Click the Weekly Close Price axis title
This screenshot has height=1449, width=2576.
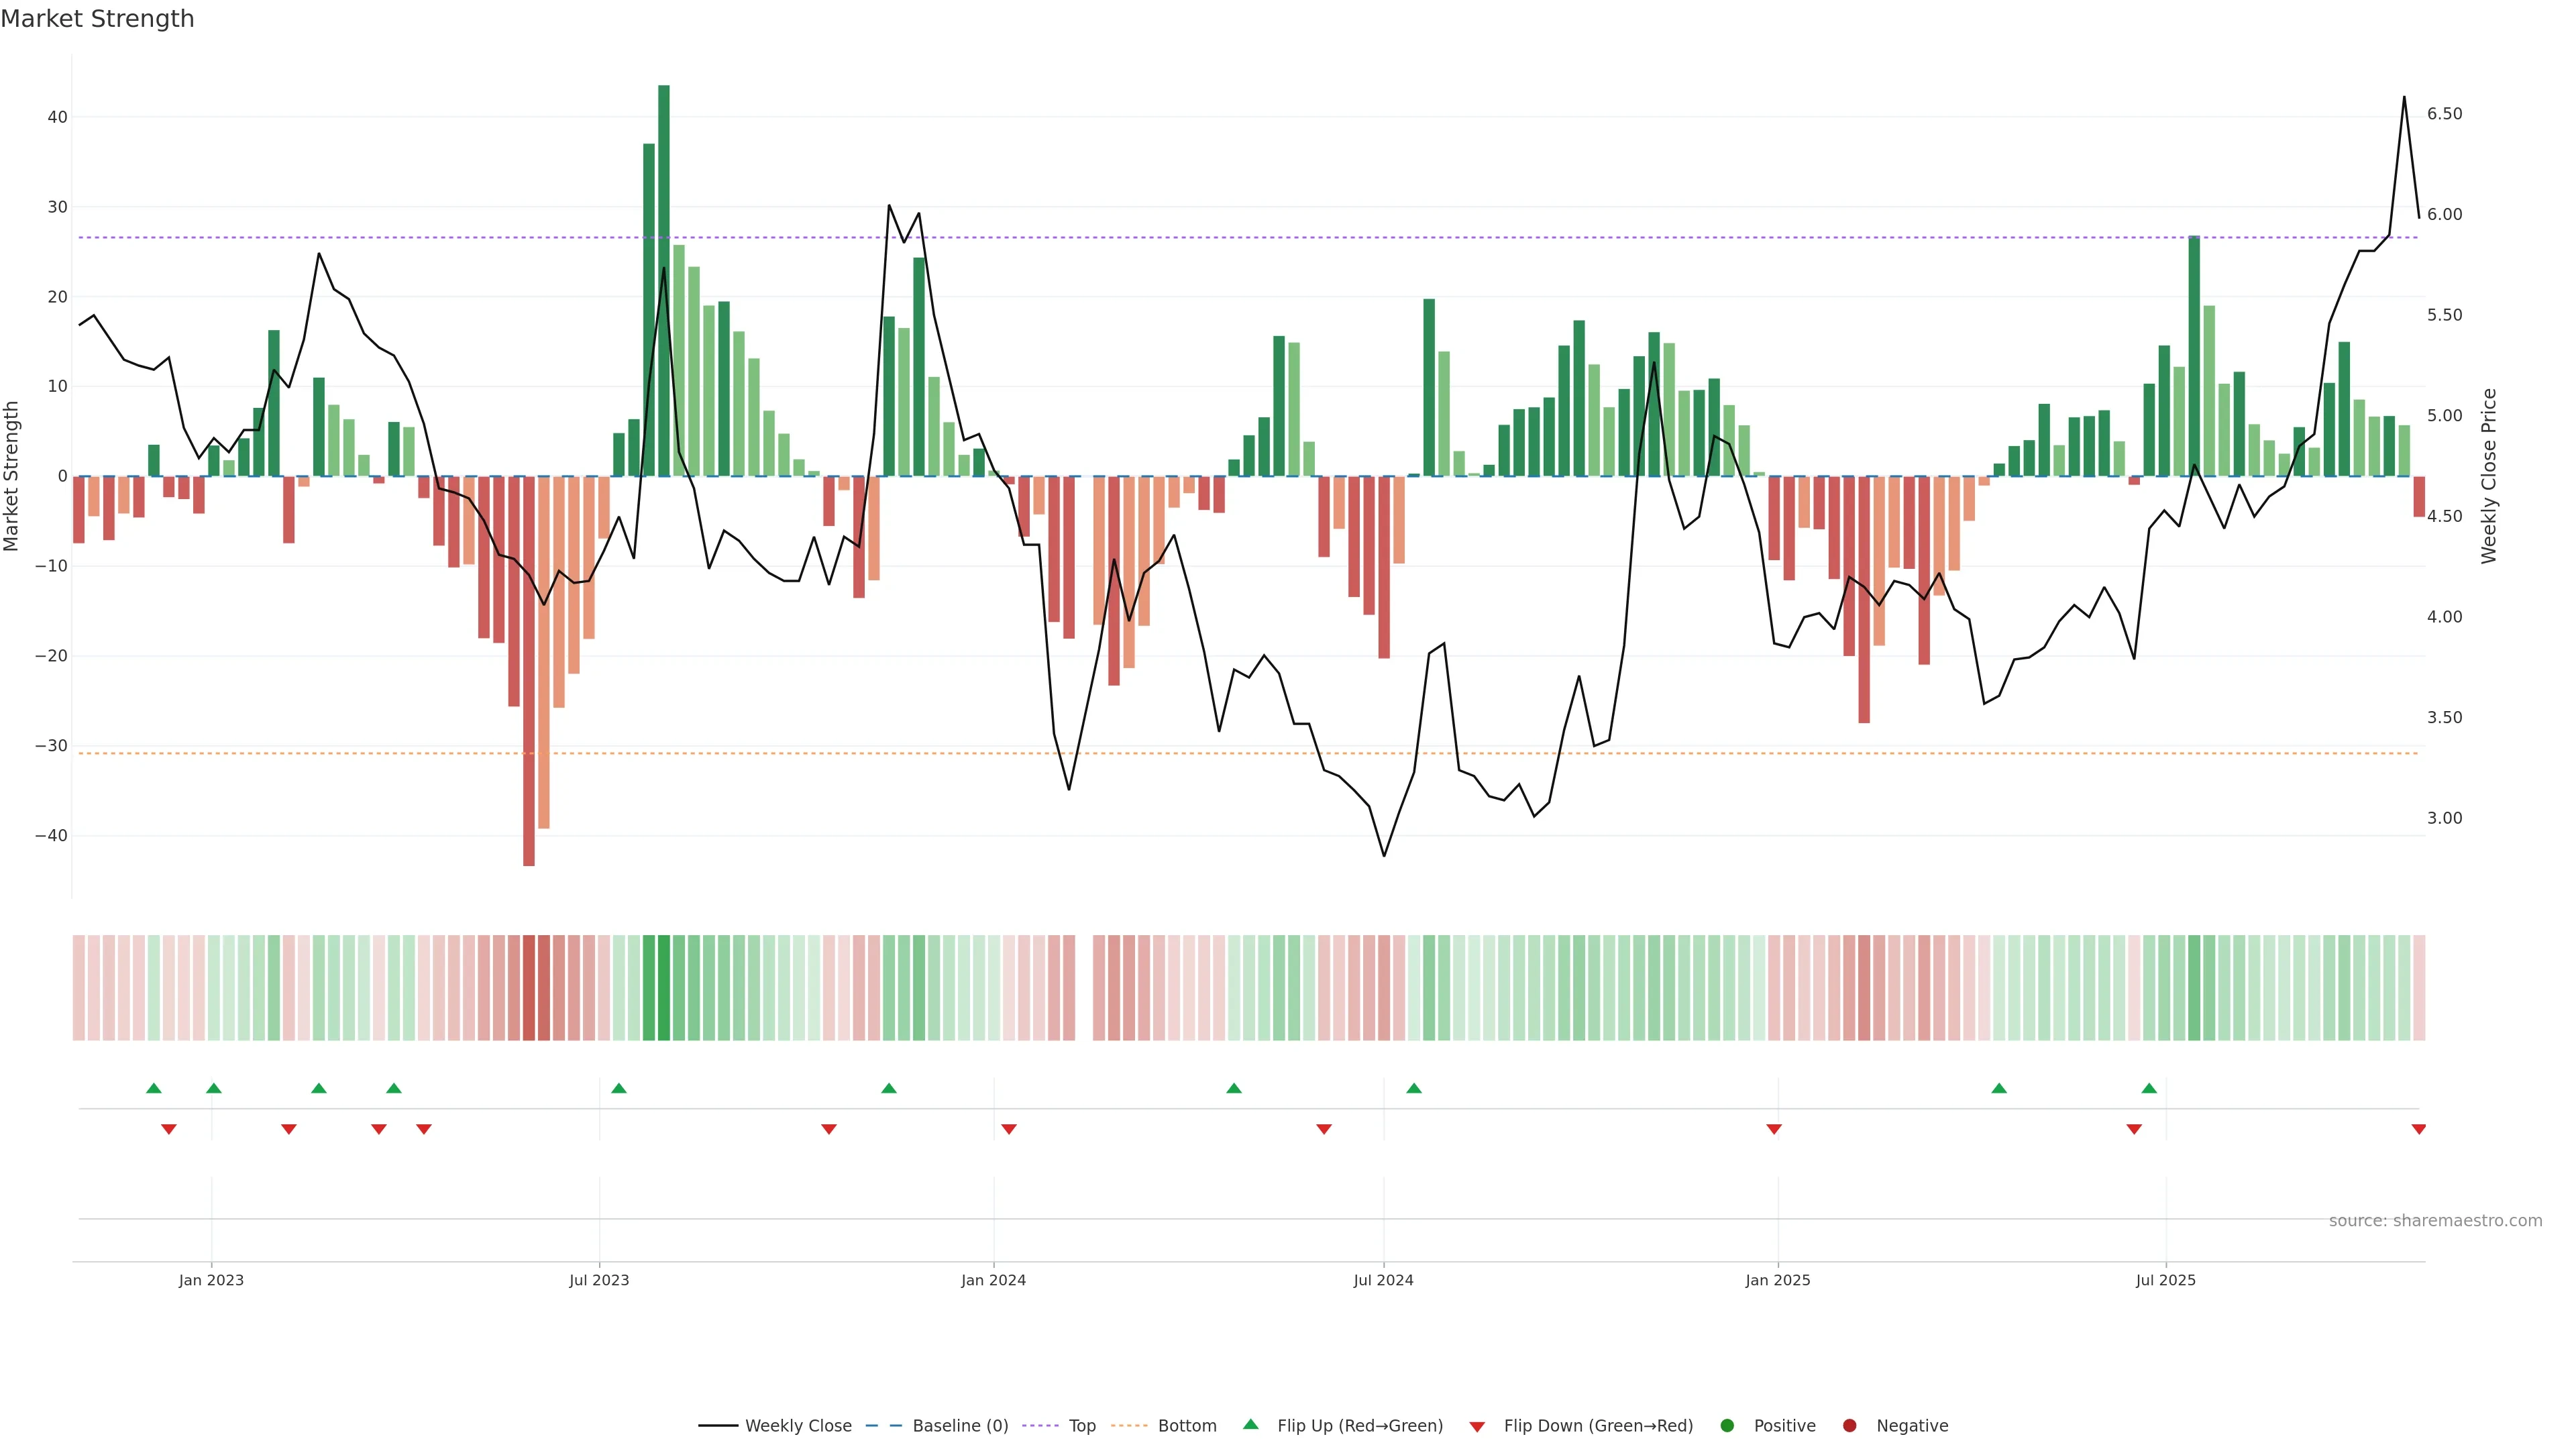pyautogui.click(x=2489, y=476)
